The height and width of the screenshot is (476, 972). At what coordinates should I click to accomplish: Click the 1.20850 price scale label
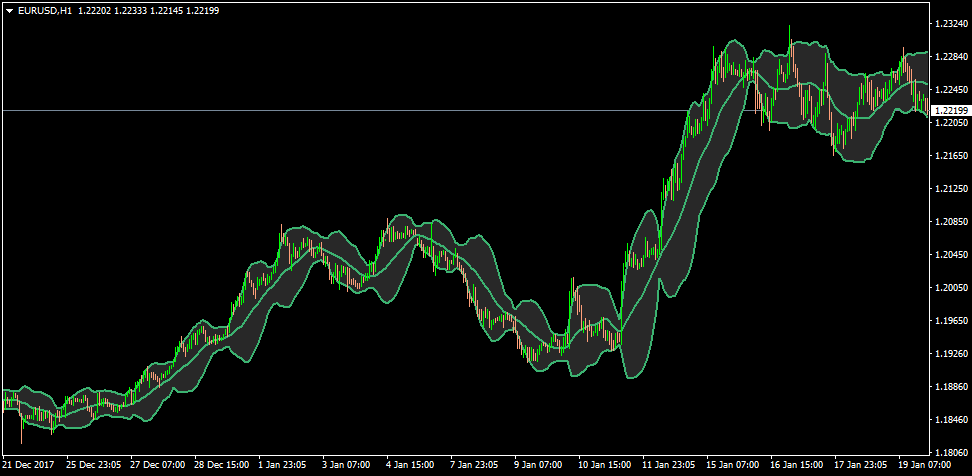(951, 221)
